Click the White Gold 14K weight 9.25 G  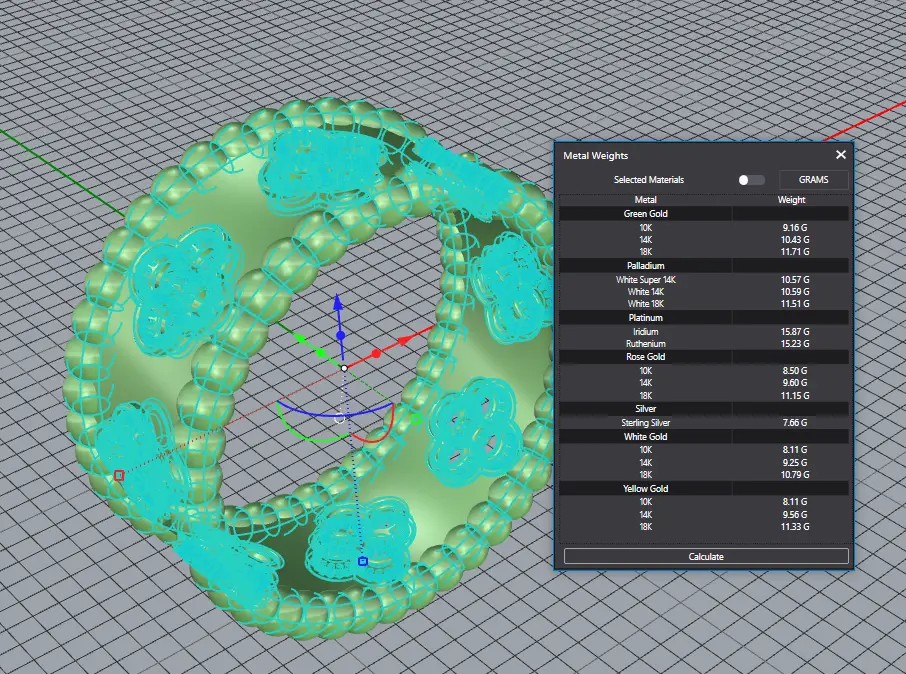point(795,462)
